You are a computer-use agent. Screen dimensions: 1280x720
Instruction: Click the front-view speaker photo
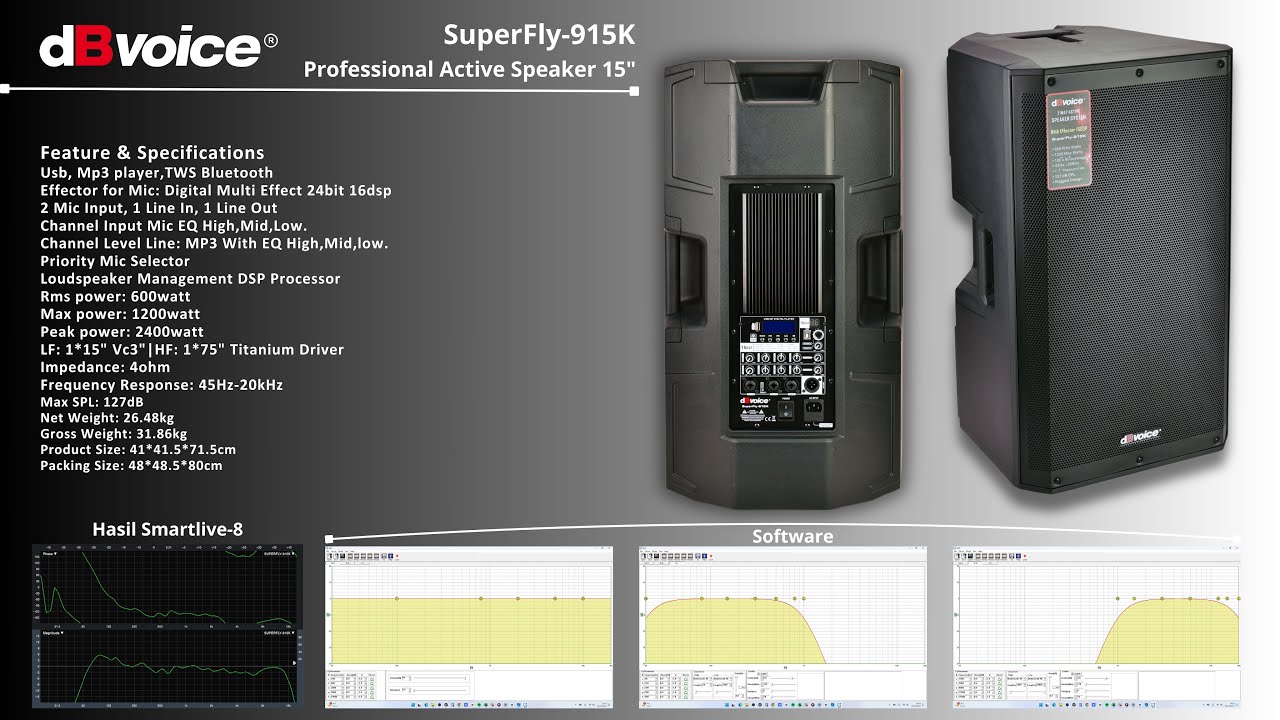click(1090, 260)
